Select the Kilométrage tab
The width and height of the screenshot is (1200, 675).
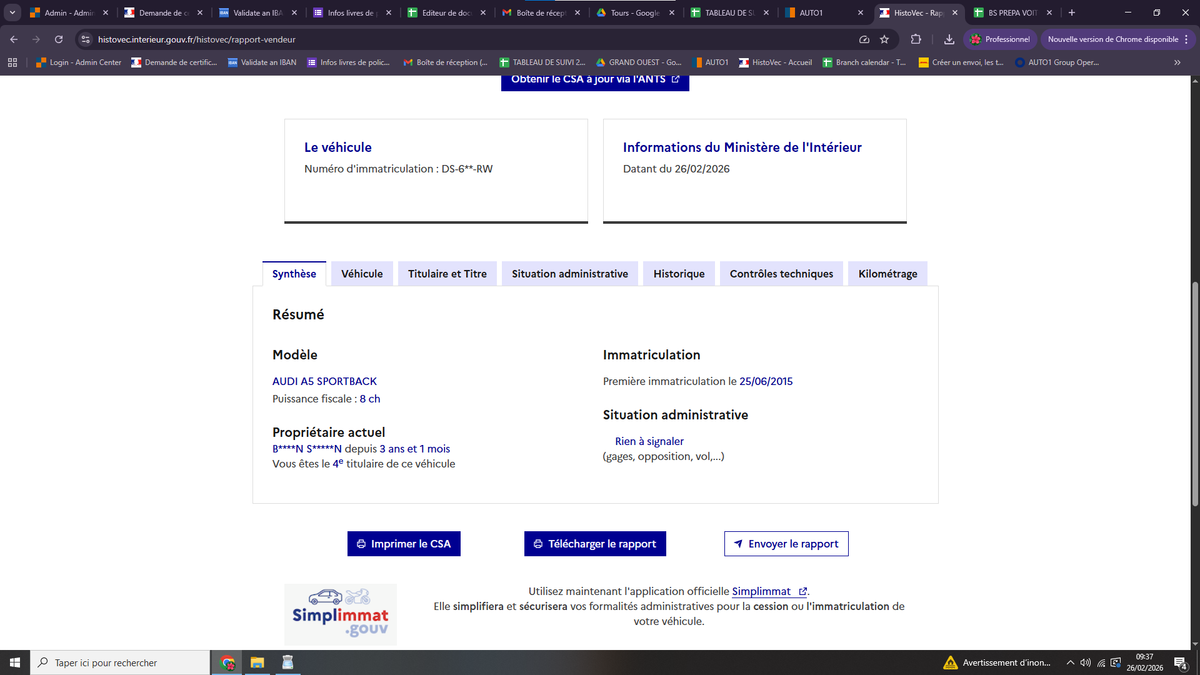[x=888, y=274]
